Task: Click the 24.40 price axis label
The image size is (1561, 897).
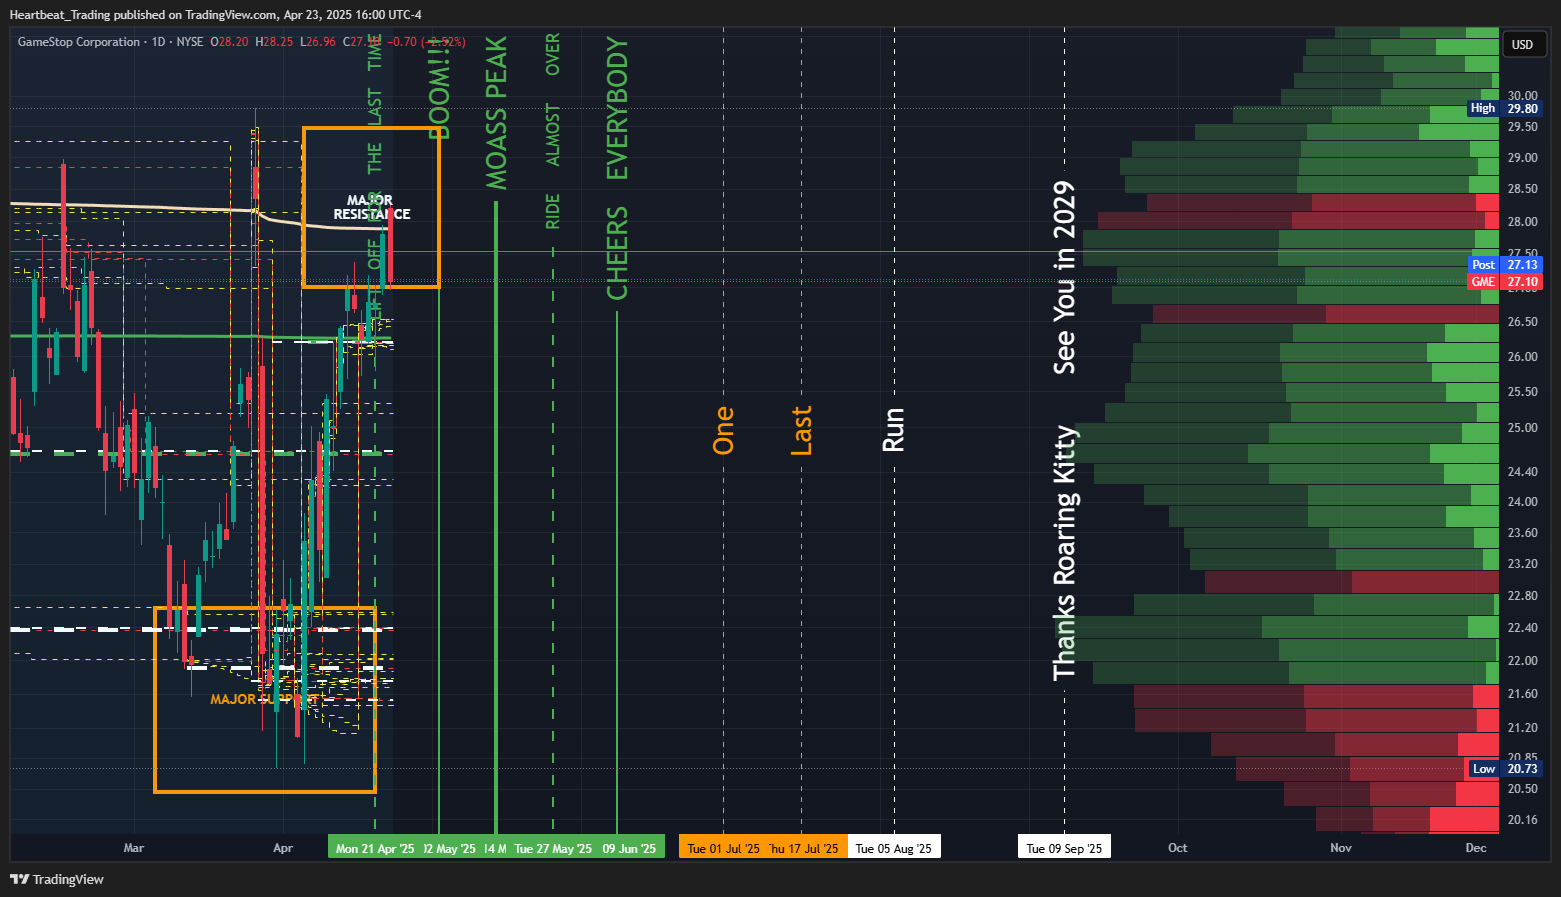Action: coord(1522,472)
